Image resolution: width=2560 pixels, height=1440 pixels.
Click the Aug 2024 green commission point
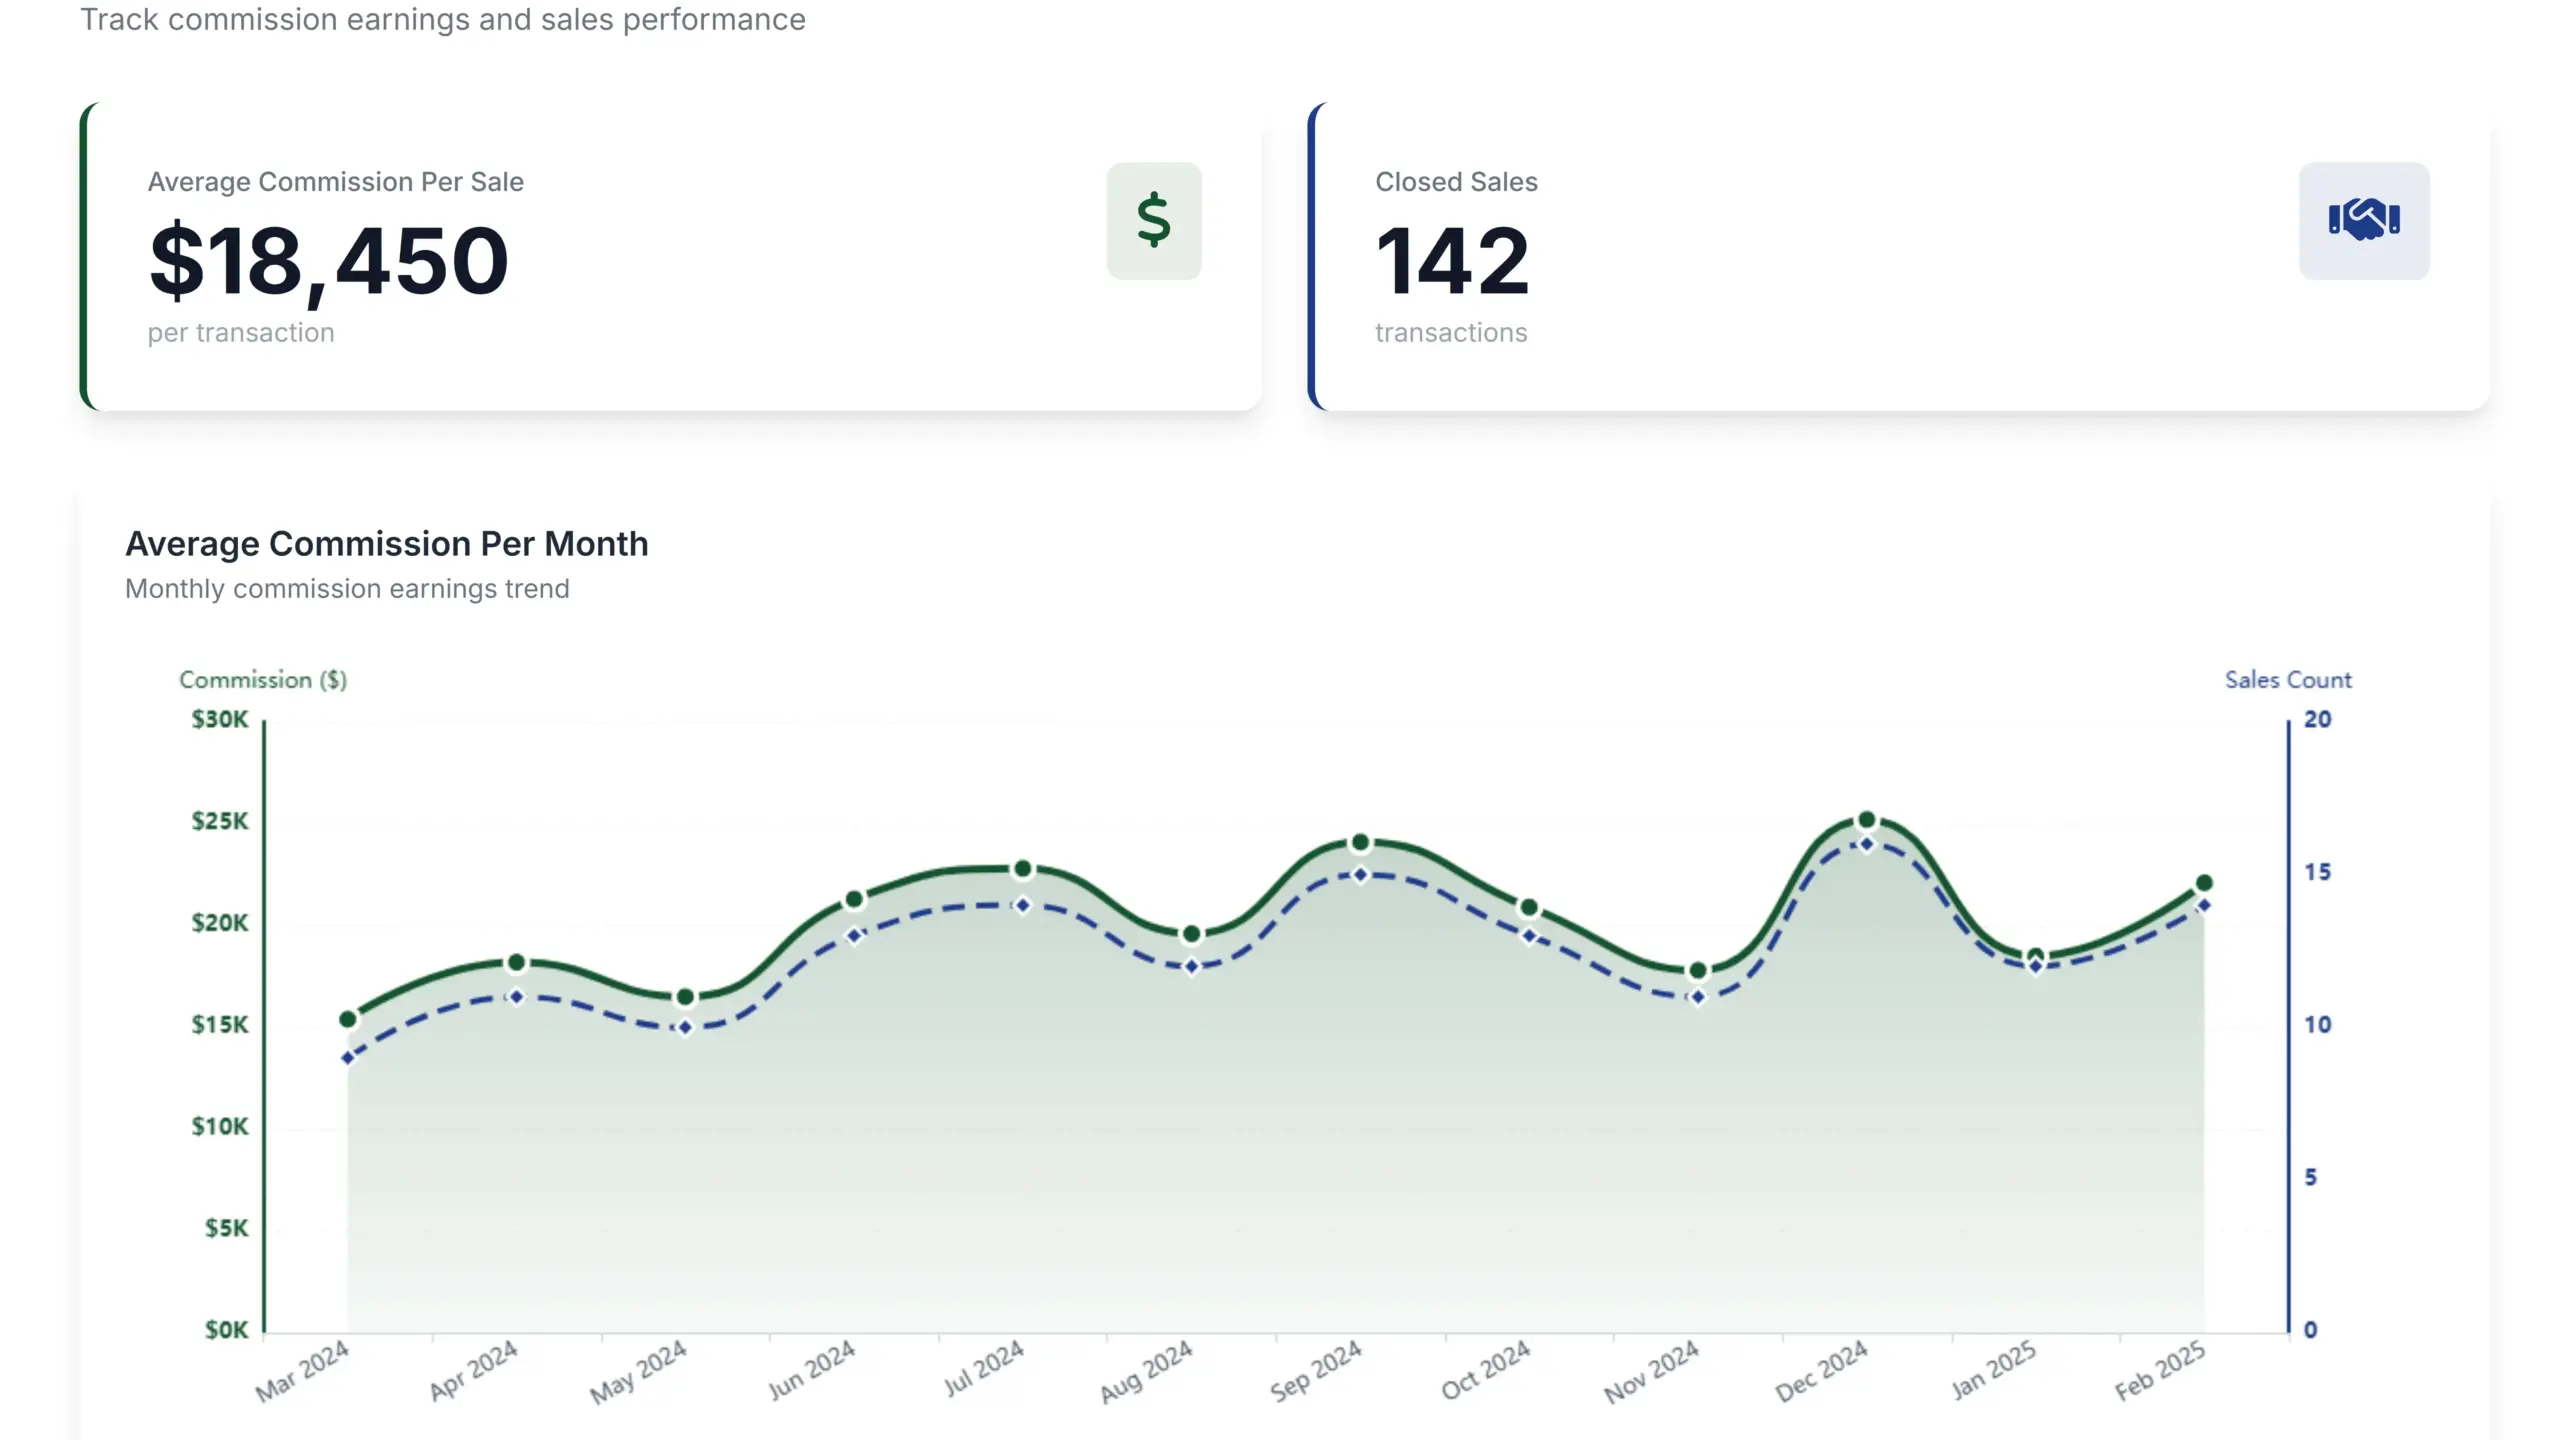pos(1191,934)
